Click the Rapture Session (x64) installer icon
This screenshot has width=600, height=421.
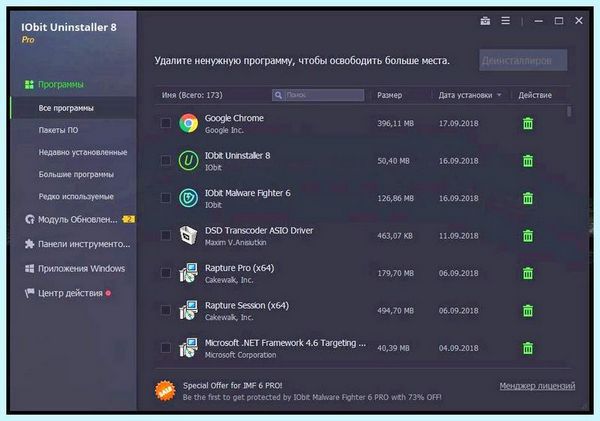(189, 310)
